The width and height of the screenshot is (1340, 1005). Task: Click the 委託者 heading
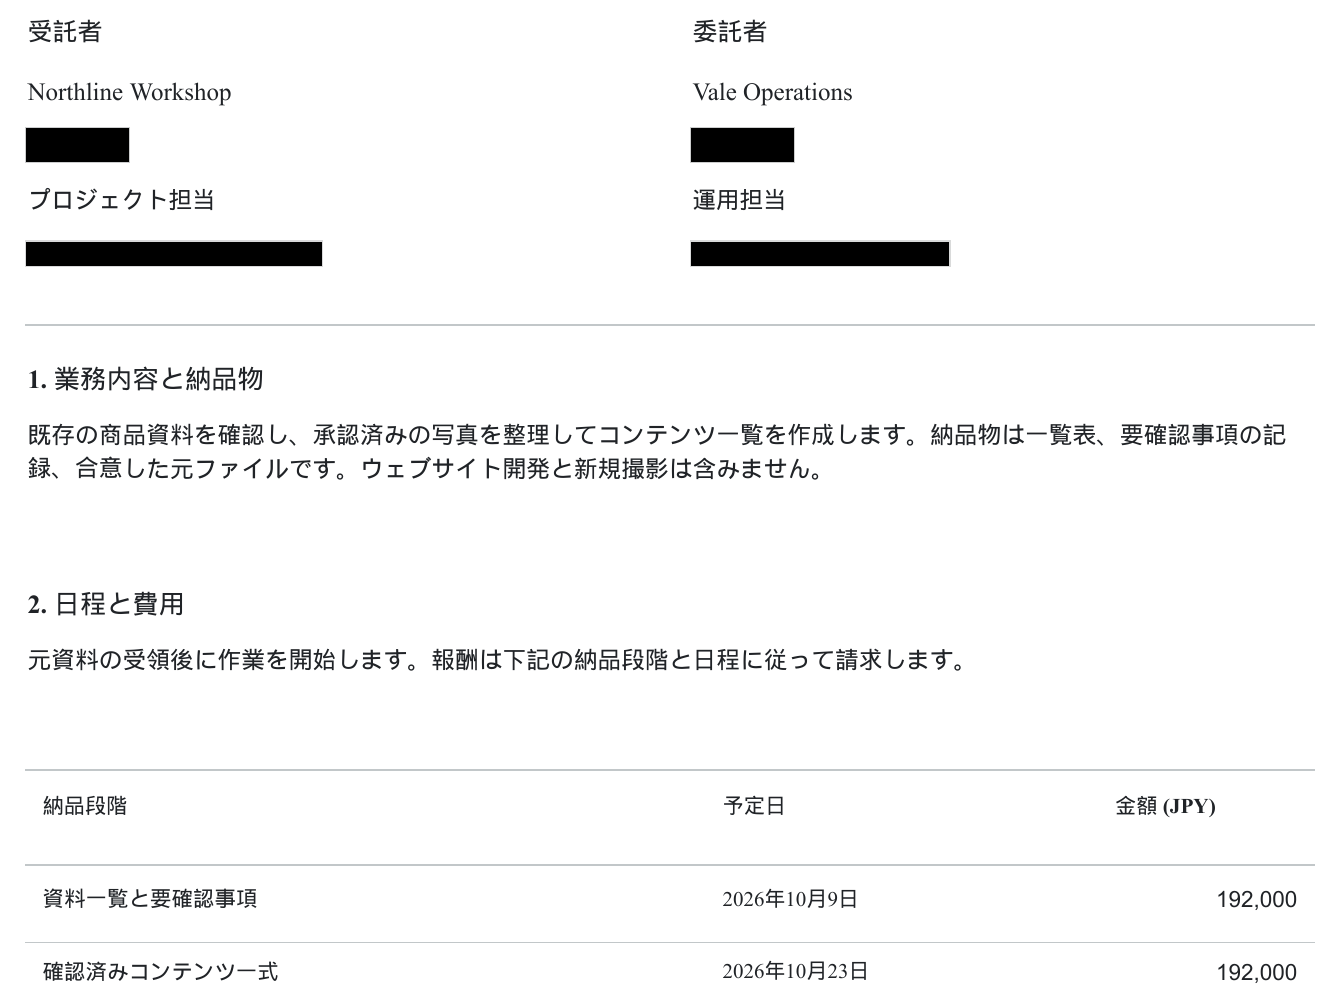click(730, 32)
